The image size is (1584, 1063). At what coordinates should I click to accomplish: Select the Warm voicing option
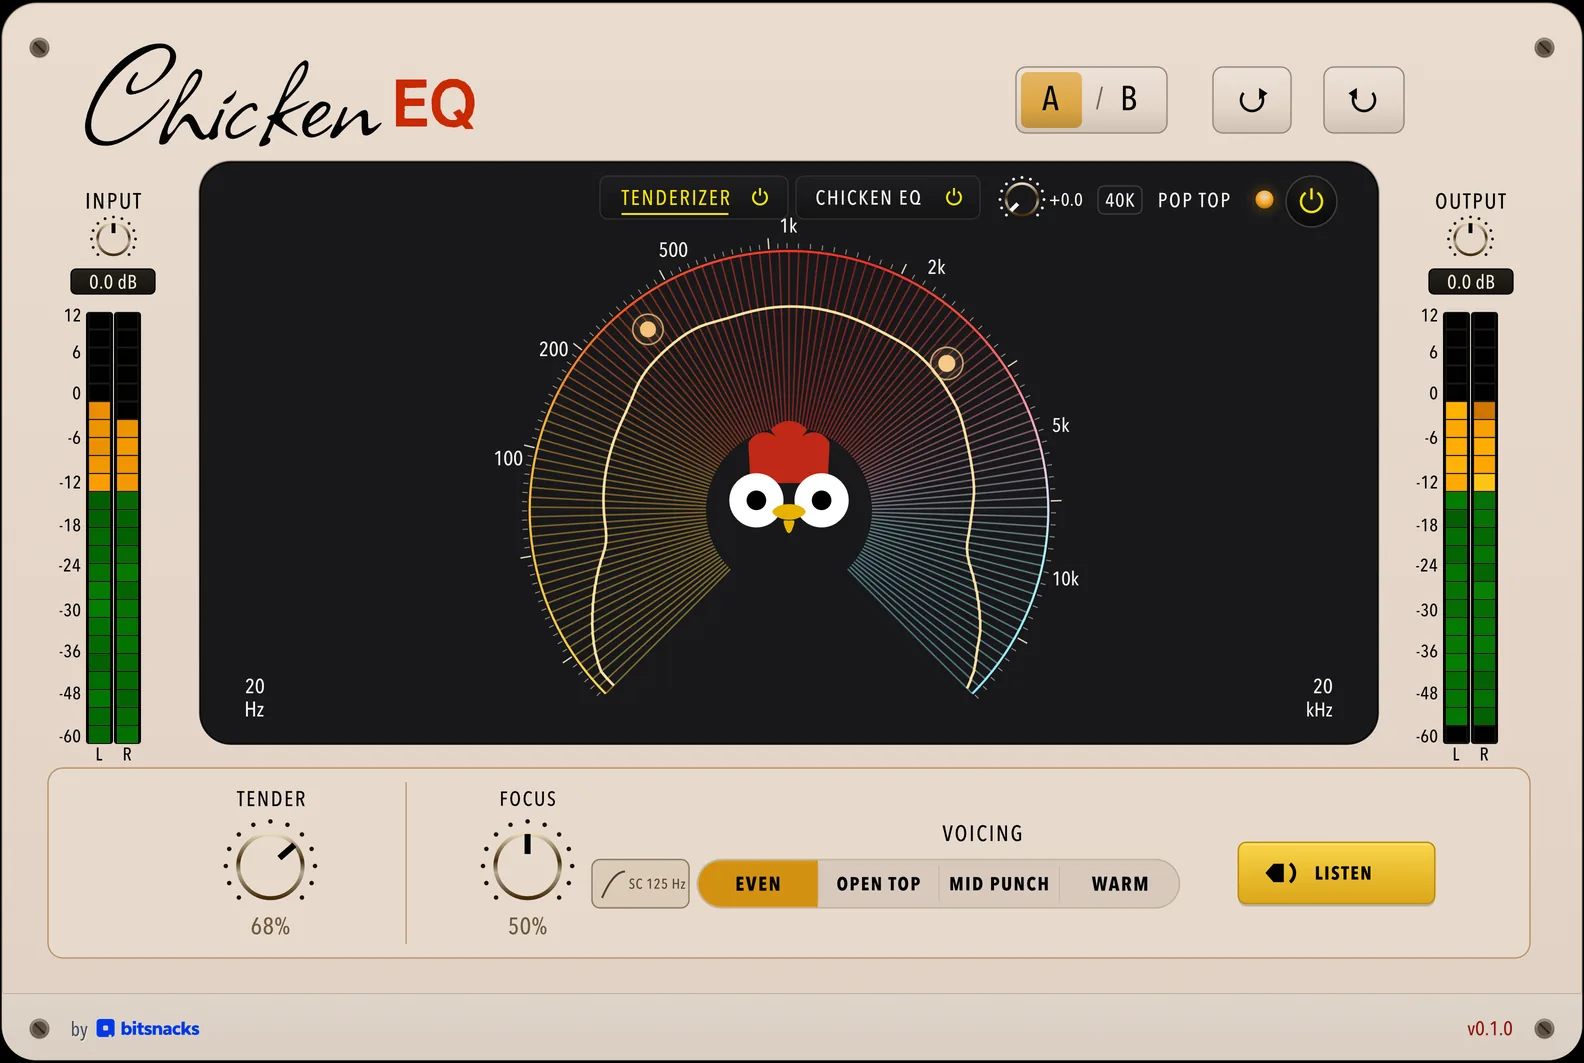click(x=1120, y=884)
